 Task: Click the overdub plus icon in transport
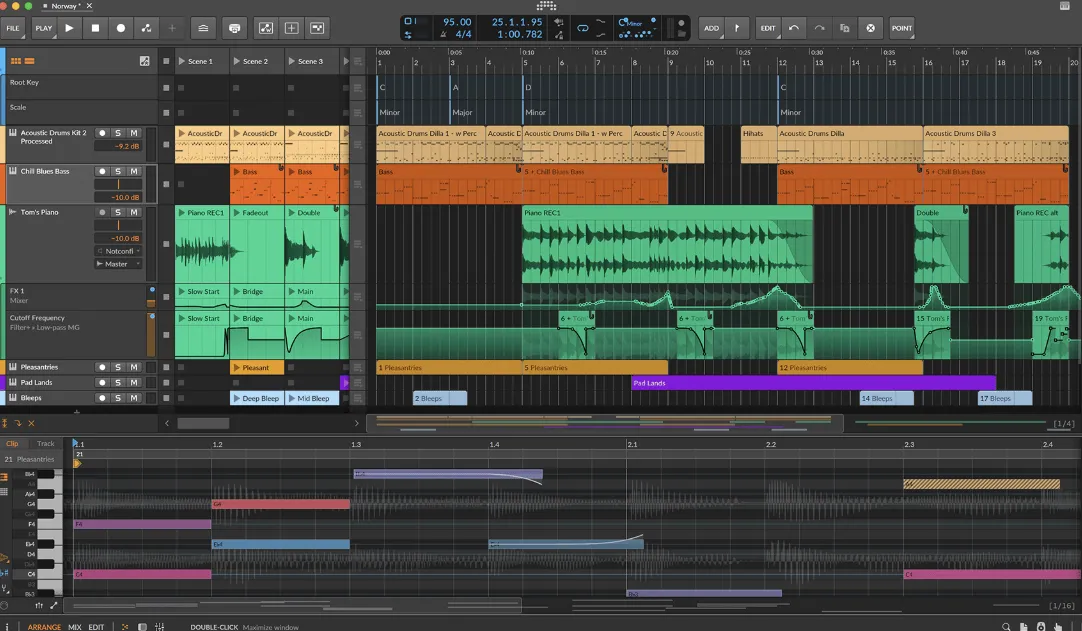[172, 28]
